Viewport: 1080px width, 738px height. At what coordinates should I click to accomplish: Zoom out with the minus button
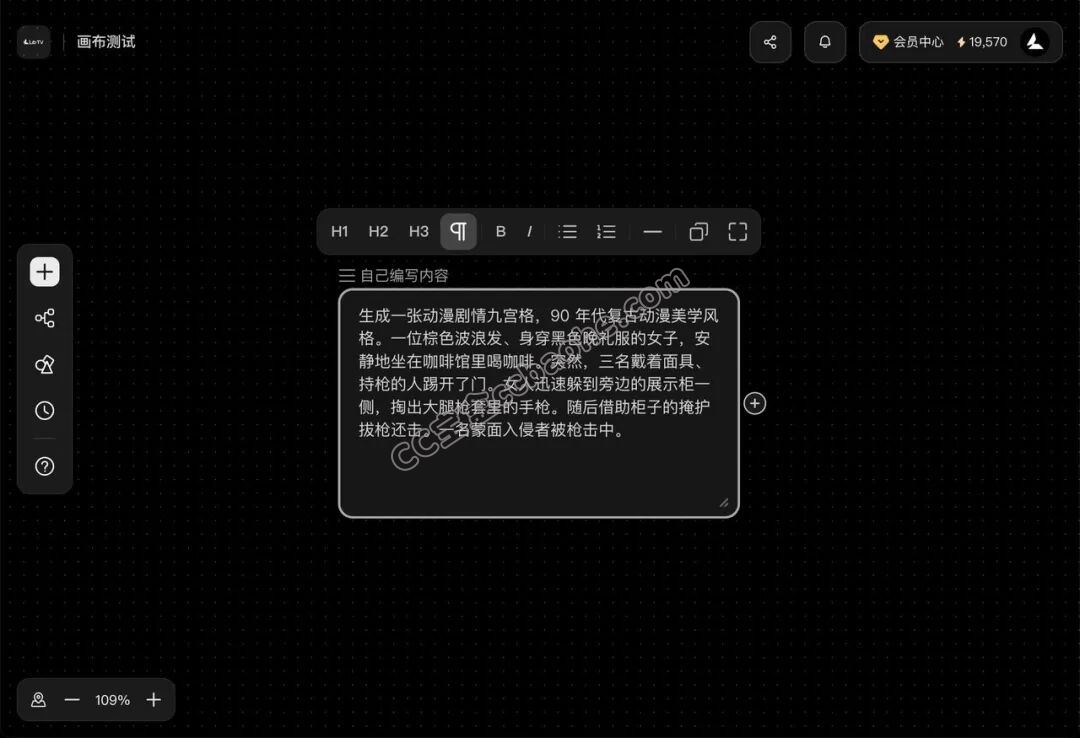[72, 700]
